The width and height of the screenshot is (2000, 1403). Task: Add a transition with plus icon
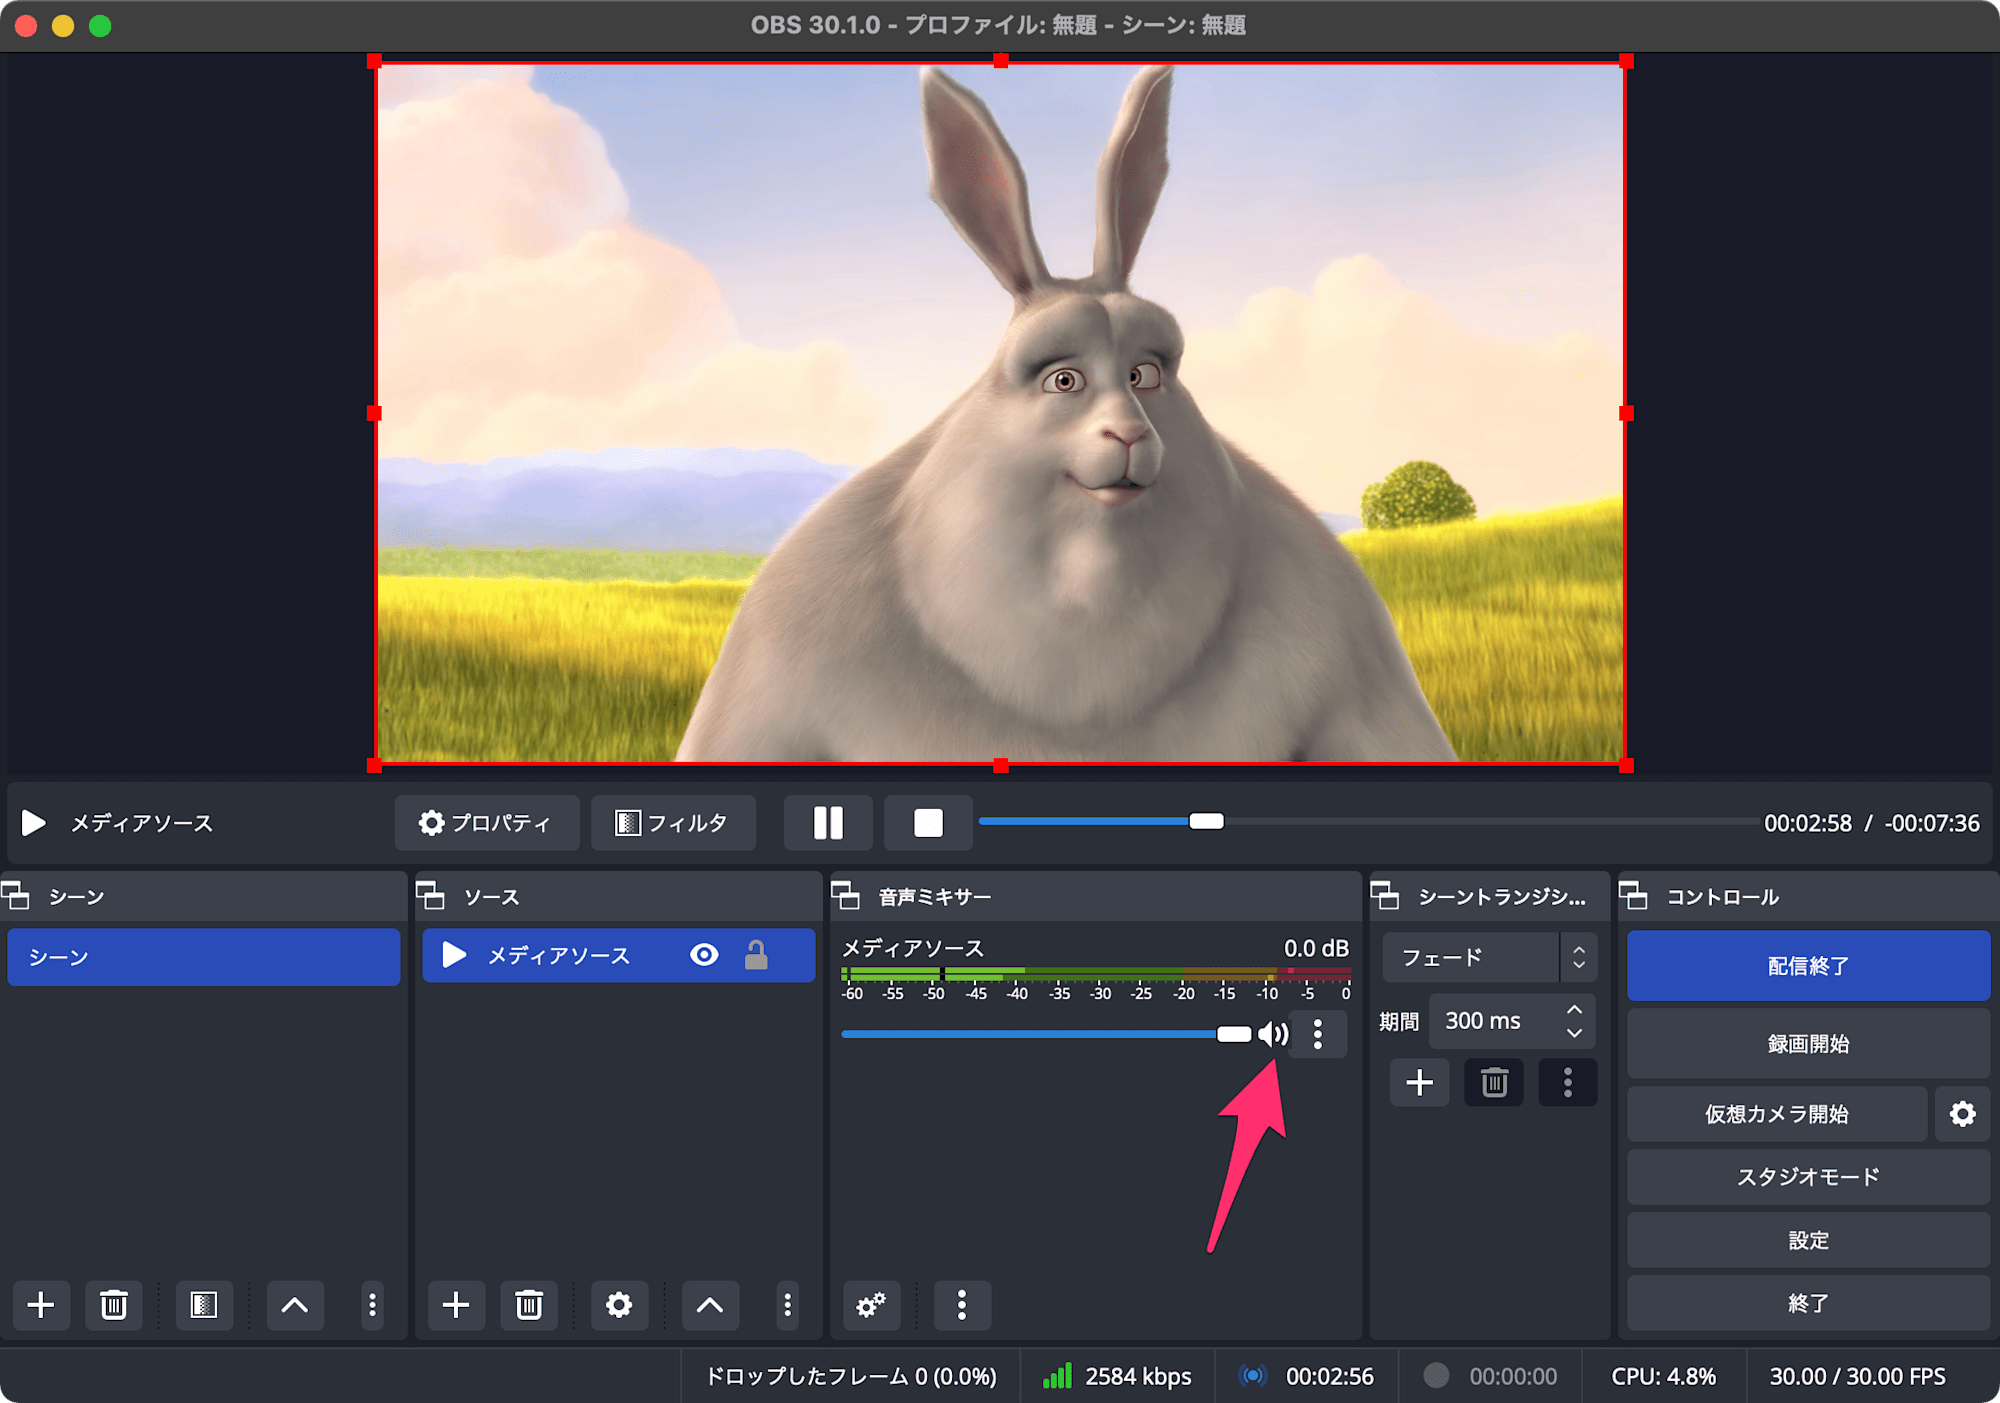click(1419, 1082)
